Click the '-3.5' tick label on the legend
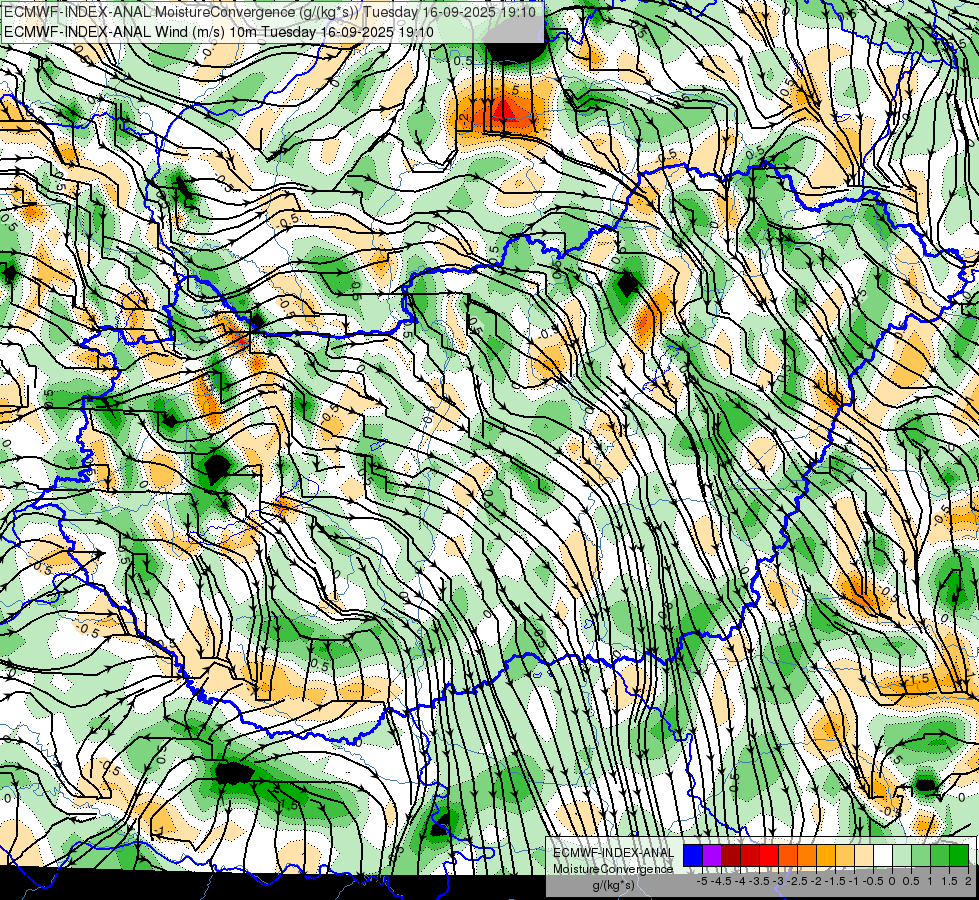Image resolution: width=979 pixels, height=900 pixels. [x=759, y=881]
